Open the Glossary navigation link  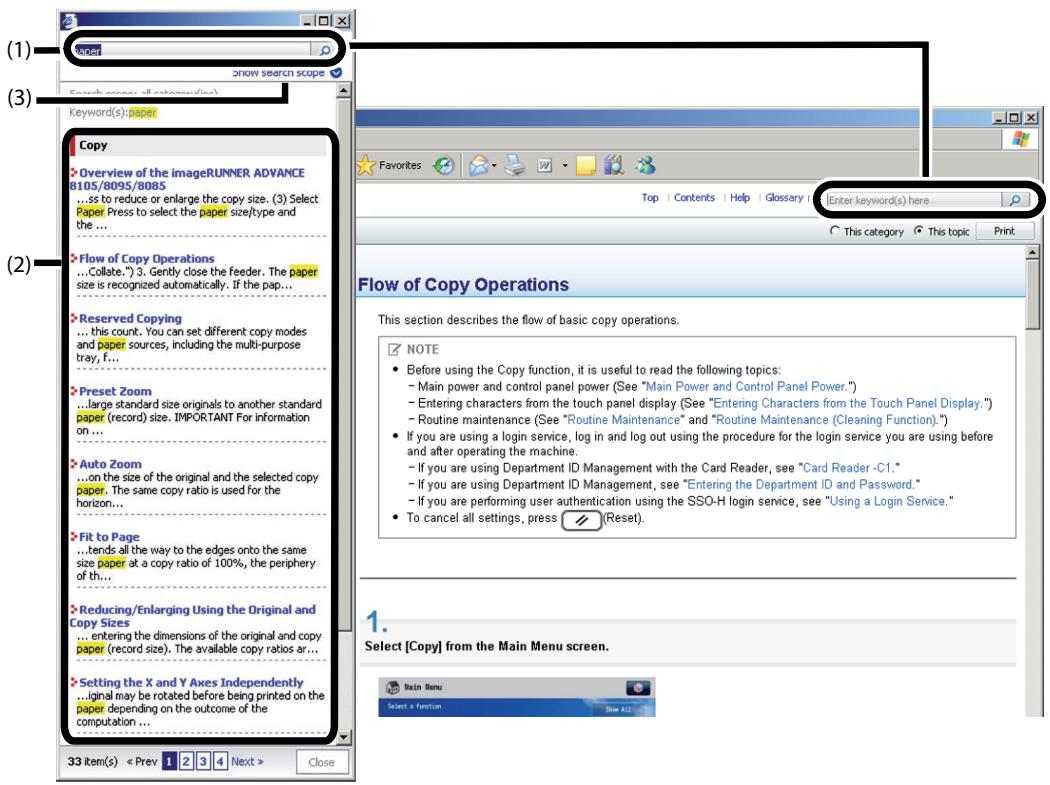coord(784,198)
